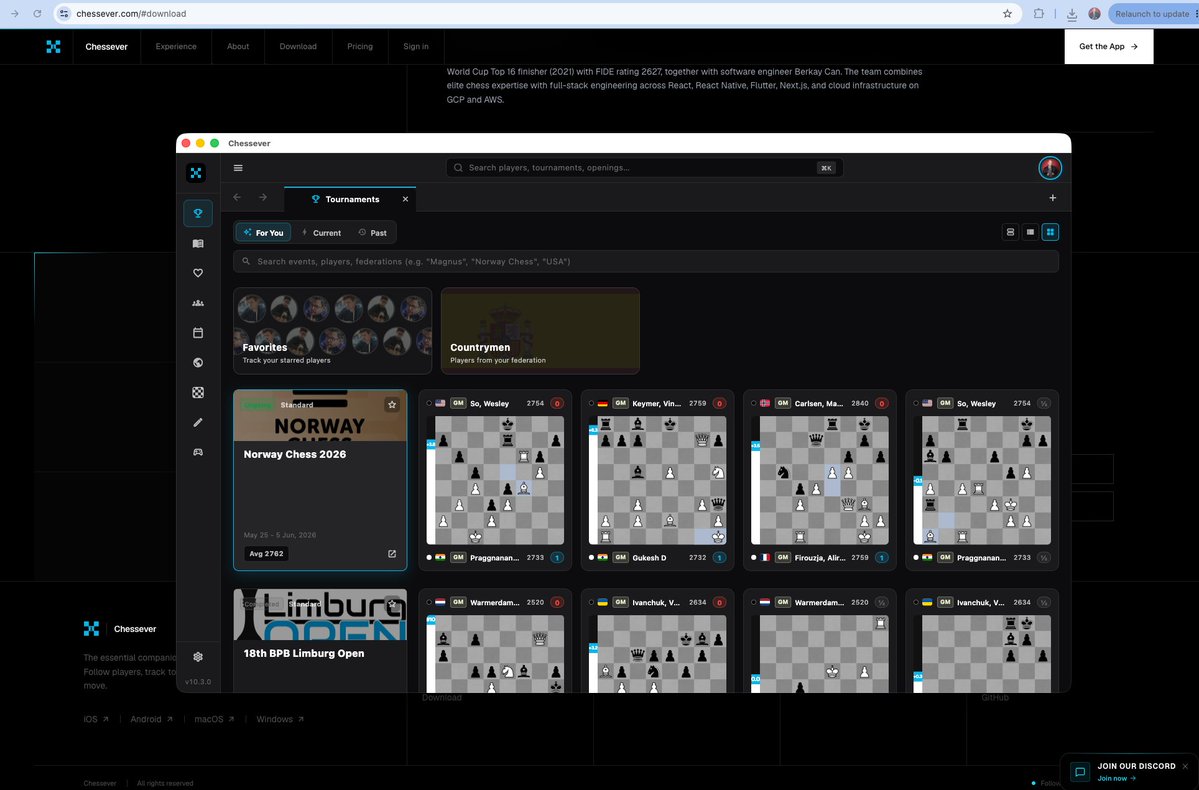Image resolution: width=1199 pixels, height=790 pixels.
Task: Close the Tournaments tab
Action: coord(405,199)
